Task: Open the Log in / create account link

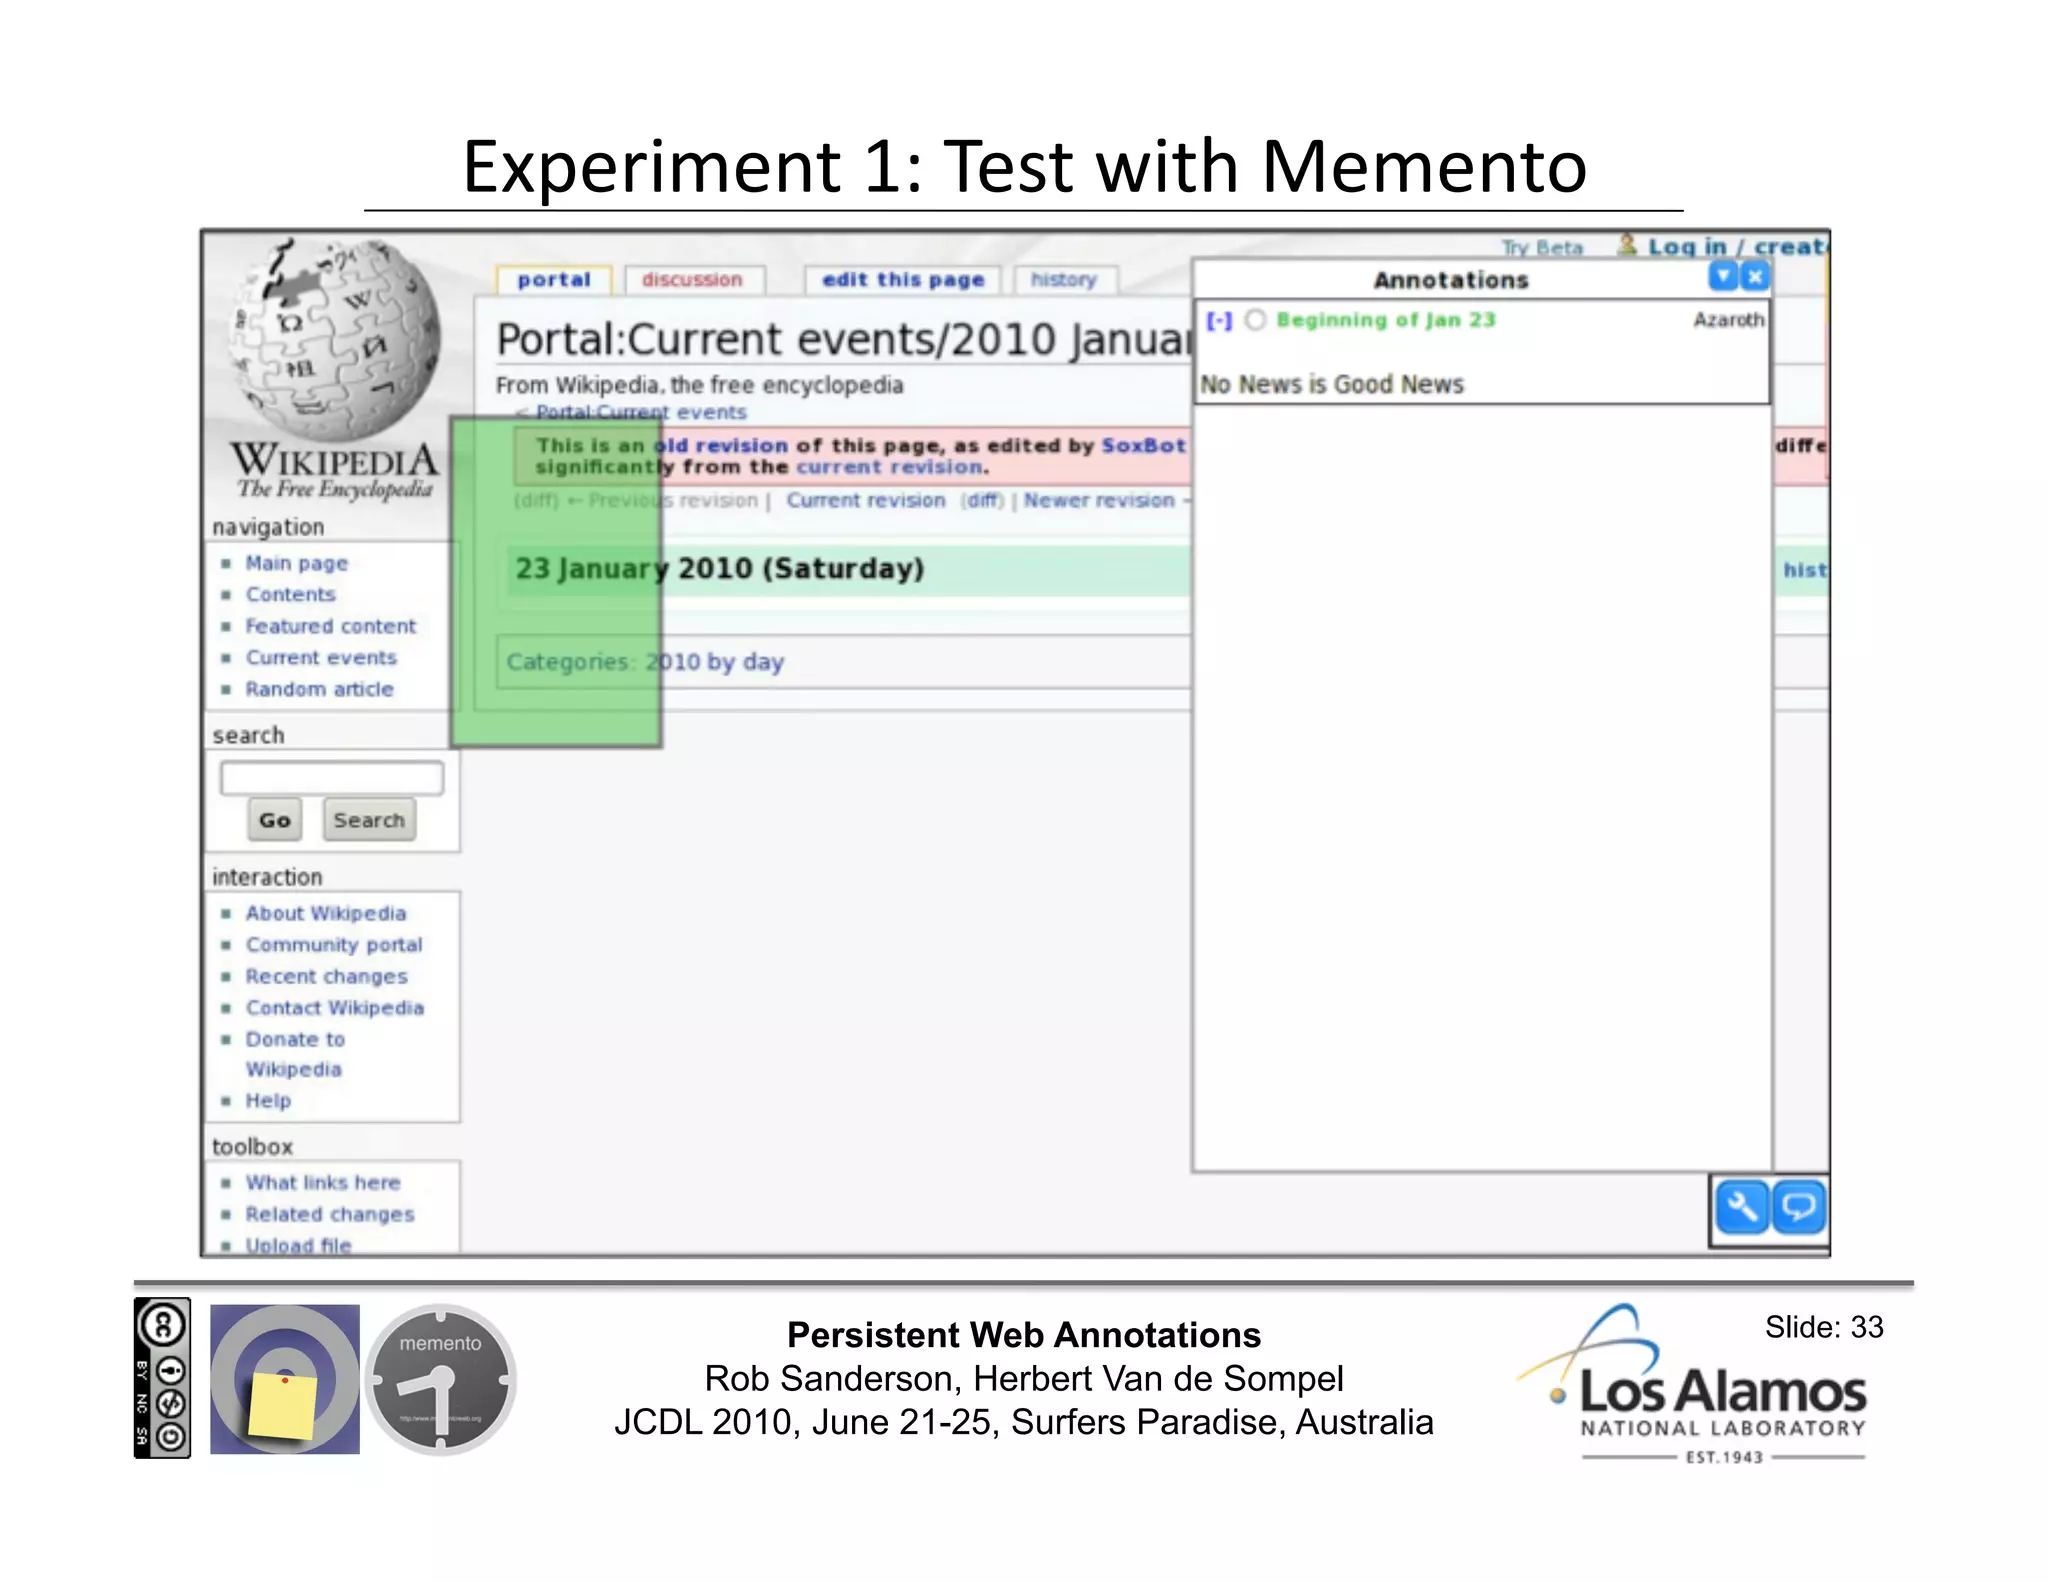Action: (x=1738, y=247)
